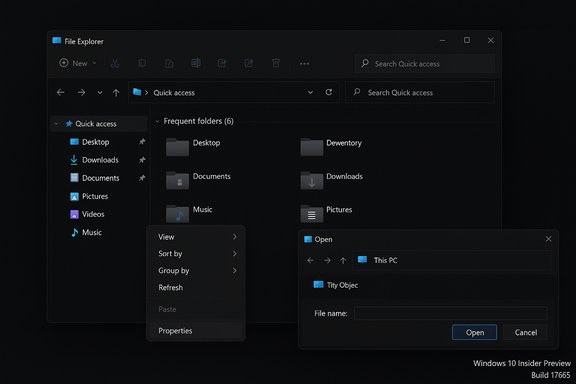This screenshot has height=384, width=576.
Task: Click the Dewentory folder icon
Action: pyautogui.click(x=312, y=147)
